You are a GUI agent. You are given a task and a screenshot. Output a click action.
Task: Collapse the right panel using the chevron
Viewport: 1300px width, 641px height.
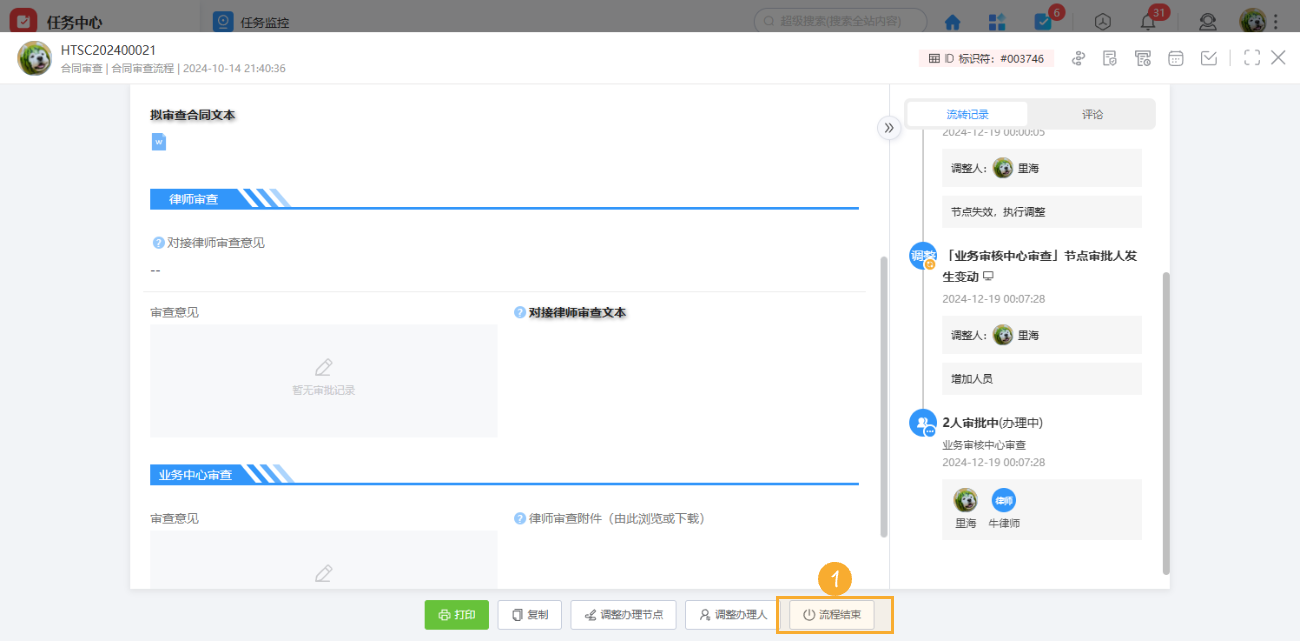[x=889, y=128]
